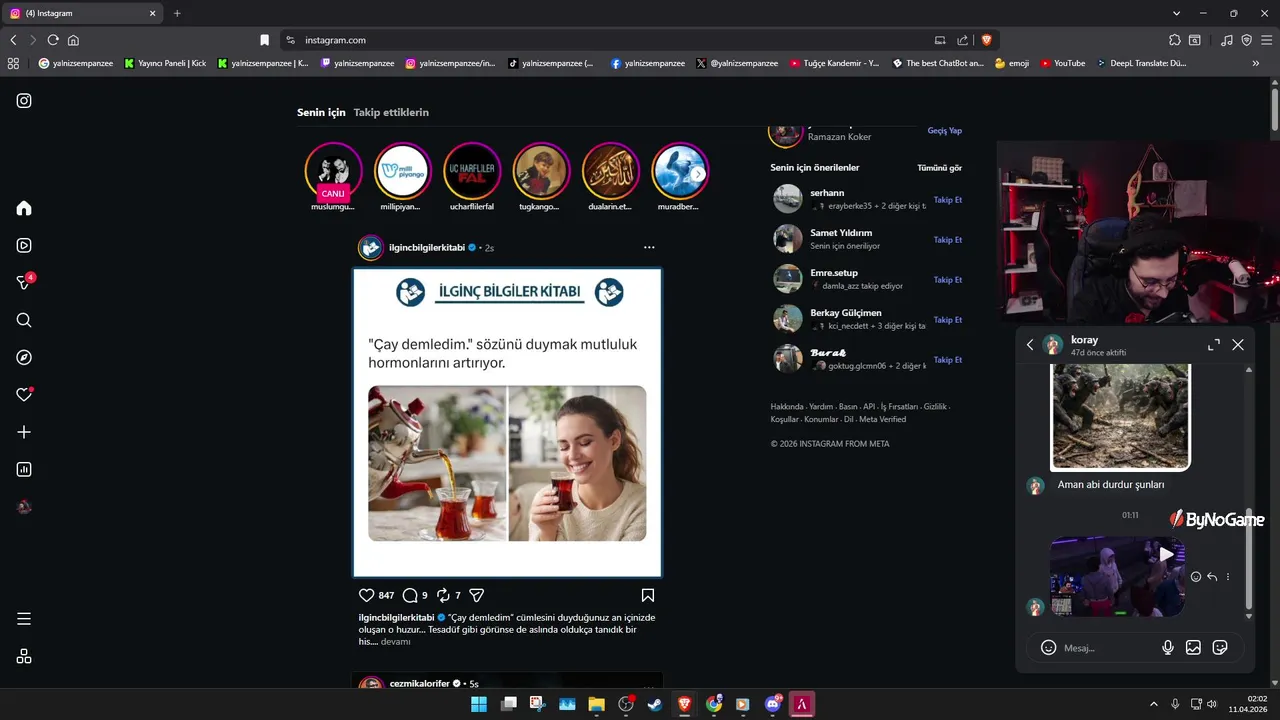Click Tümünü gör suggestions link
This screenshot has width=1280, height=720.
(x=940, y=168)
